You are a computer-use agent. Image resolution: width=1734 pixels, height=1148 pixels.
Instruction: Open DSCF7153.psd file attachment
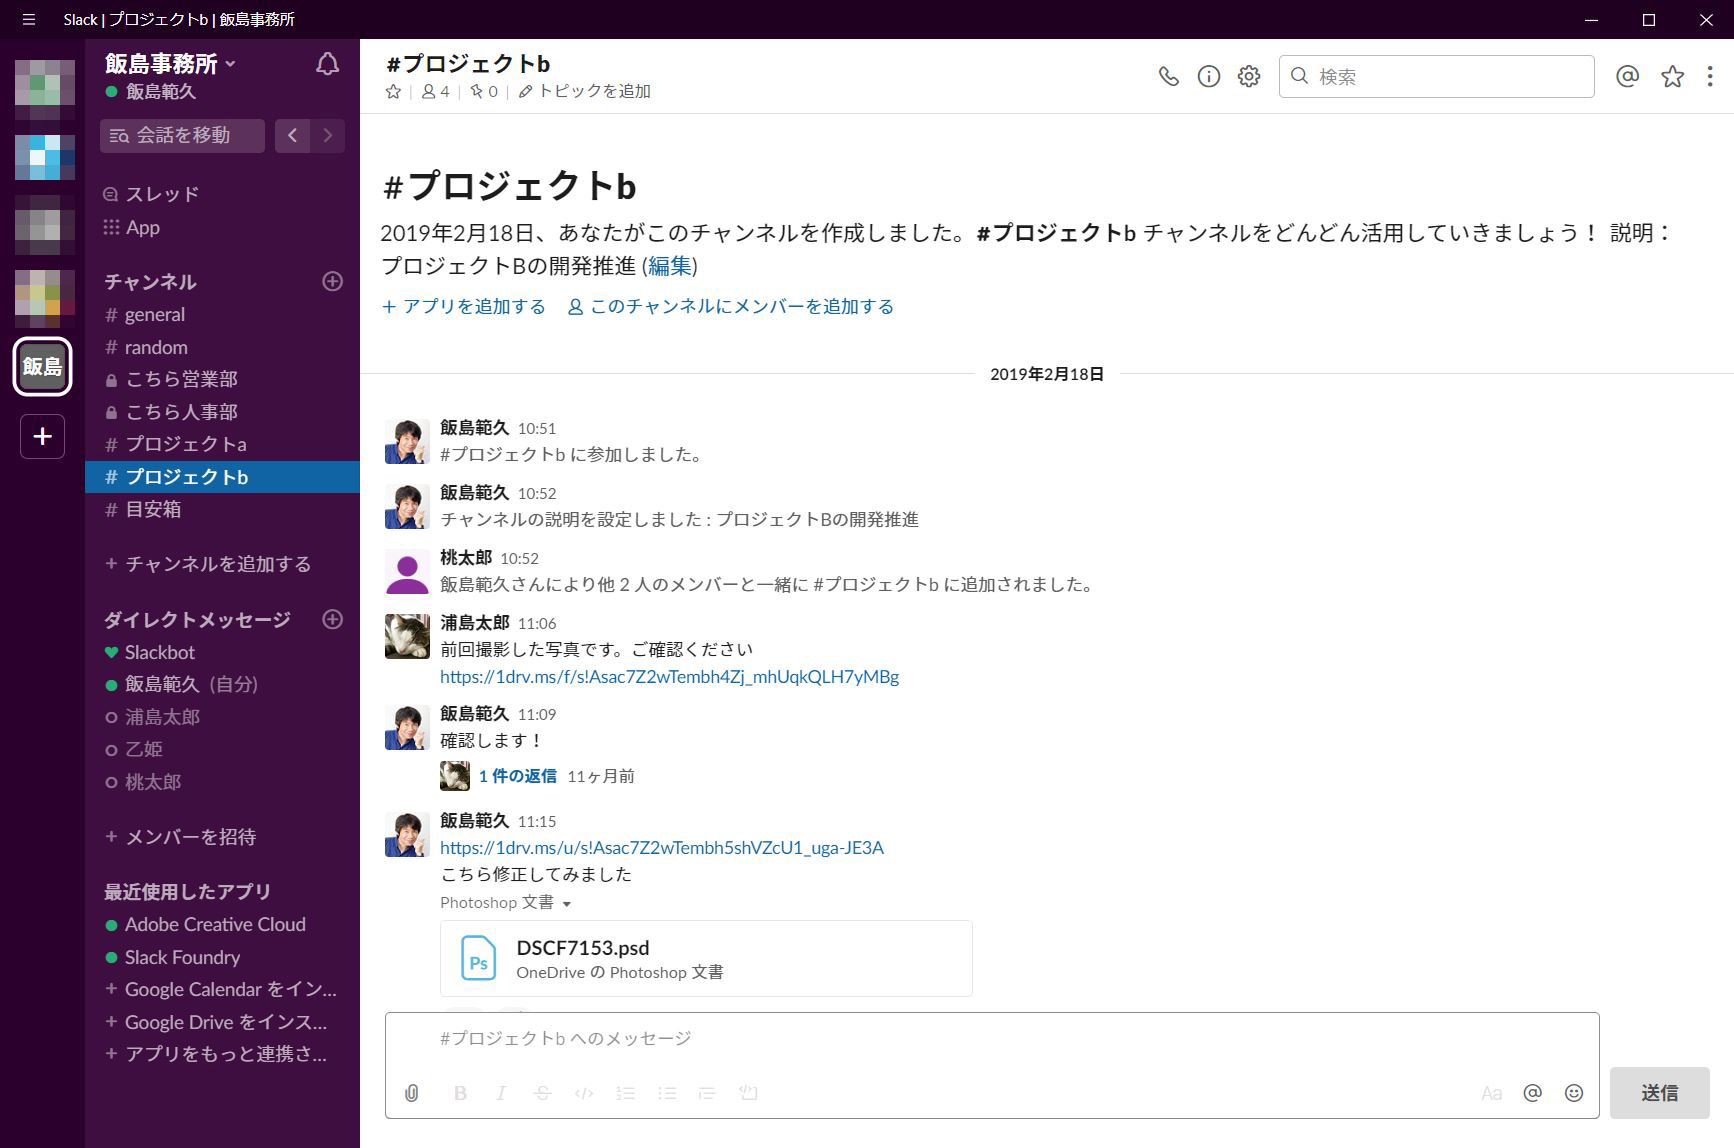pos(706,958)
